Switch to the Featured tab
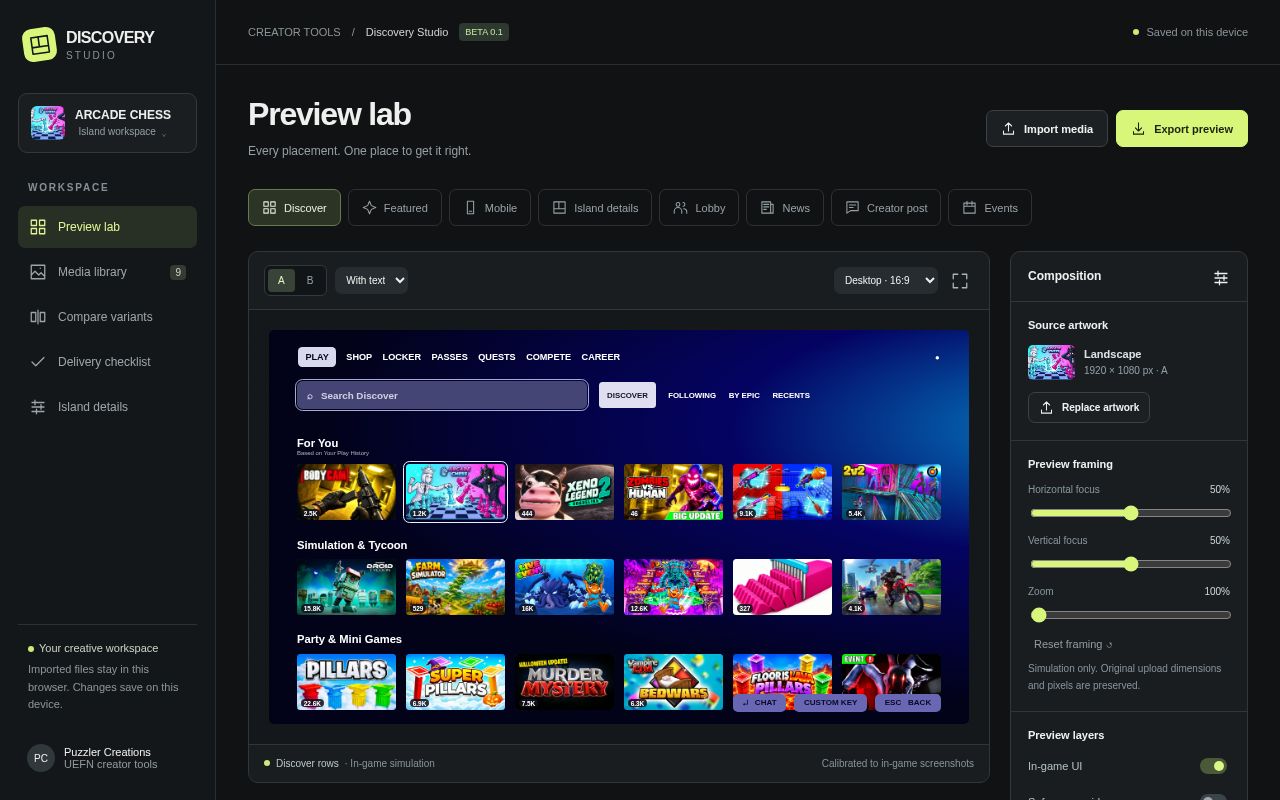The width and height of the screenshot is (1280, 800). [x=395, y=208]
